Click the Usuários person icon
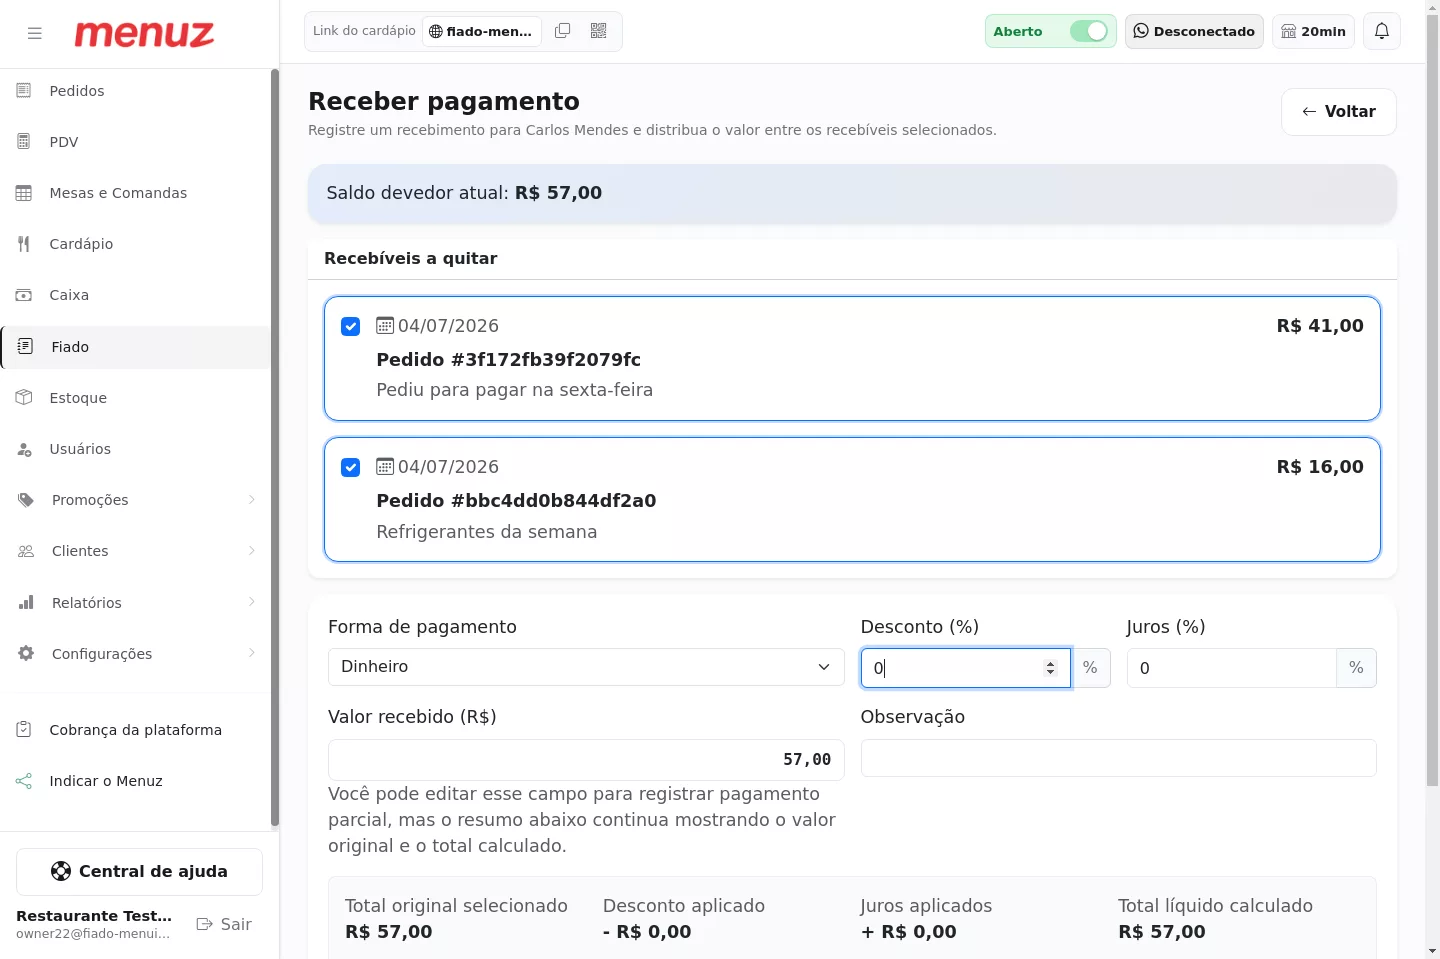Viewport: 1440px width, 959px height. (x=24, y=449)
